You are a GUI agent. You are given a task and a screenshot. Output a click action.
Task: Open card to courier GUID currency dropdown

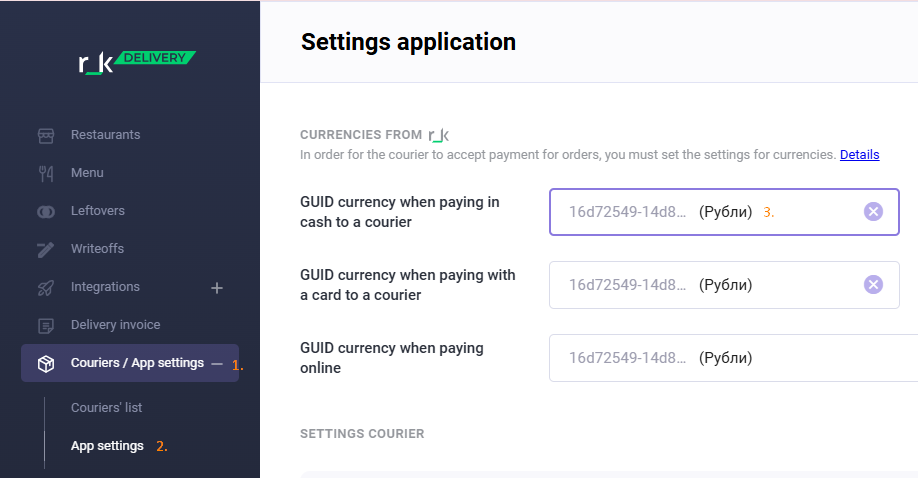724,285
